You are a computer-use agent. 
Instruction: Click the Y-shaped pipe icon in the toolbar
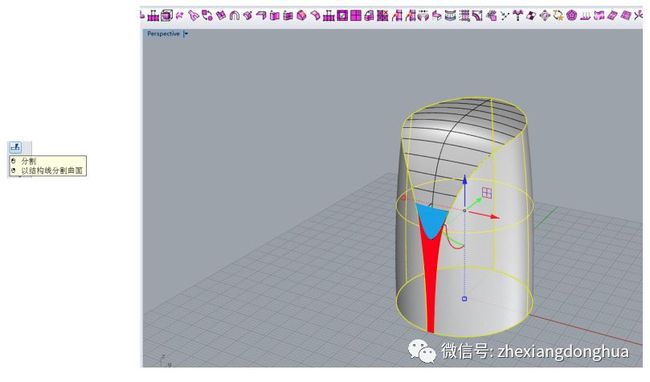pyautogui.click(x=194, y=16)
